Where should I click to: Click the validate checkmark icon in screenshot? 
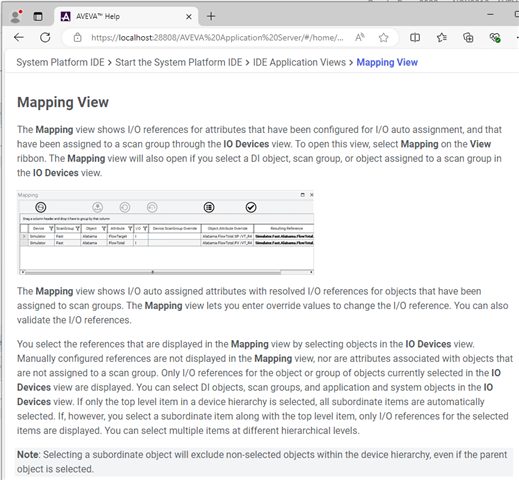pyautogui.click(x=251, y=207)
